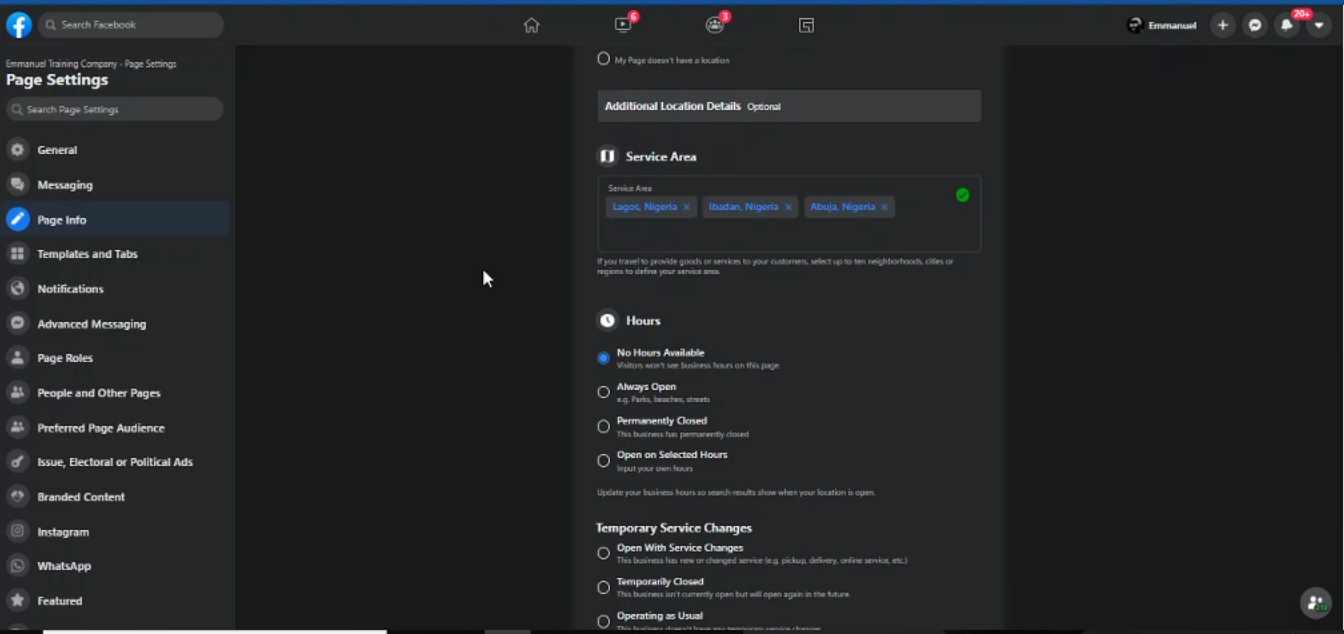Open the new group chat bubble
Viewport: 1344px width, 634px height.
(x=1316, y=602)
